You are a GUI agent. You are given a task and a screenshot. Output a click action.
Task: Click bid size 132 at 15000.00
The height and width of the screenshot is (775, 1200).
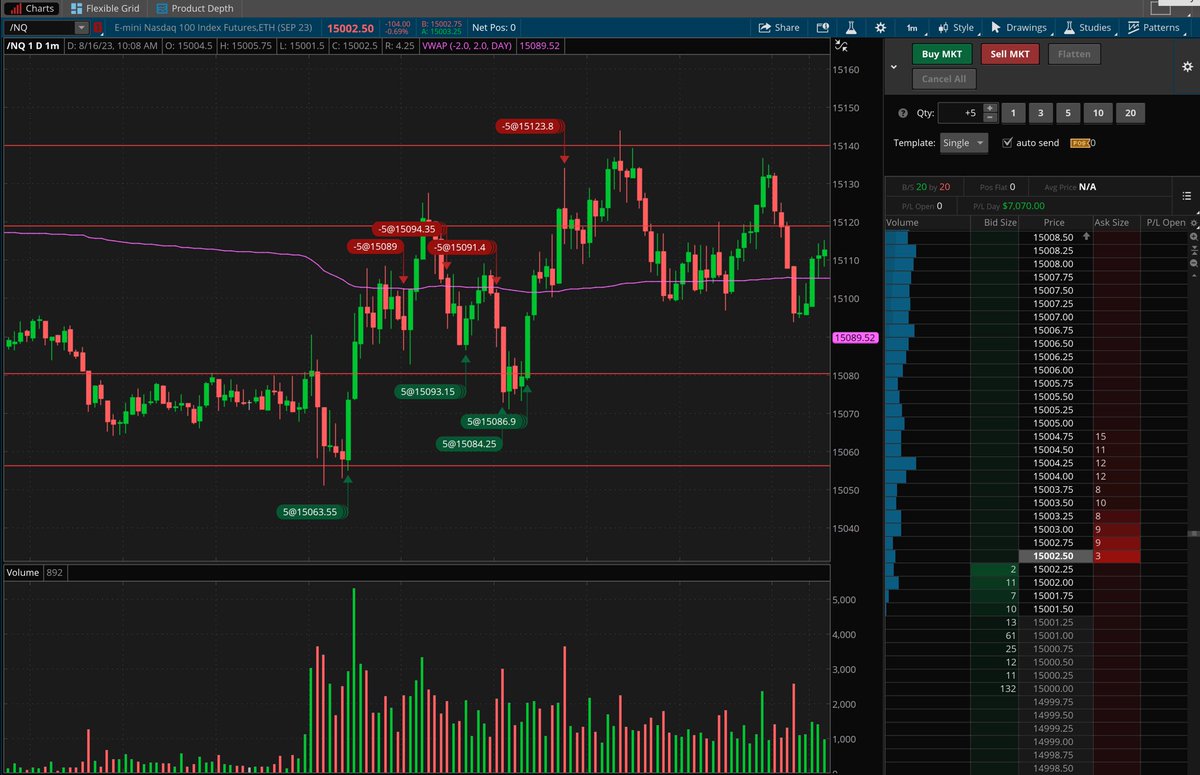995,688
